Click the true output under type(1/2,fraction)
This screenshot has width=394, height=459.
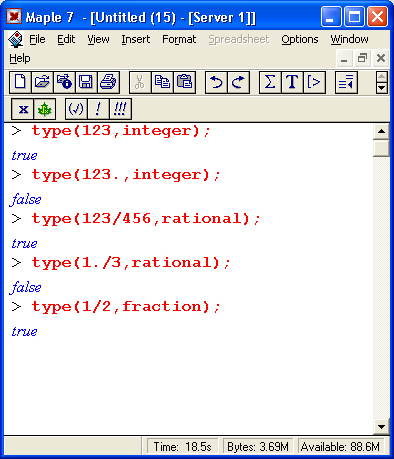pyautogui.click(x=24, y=332)
